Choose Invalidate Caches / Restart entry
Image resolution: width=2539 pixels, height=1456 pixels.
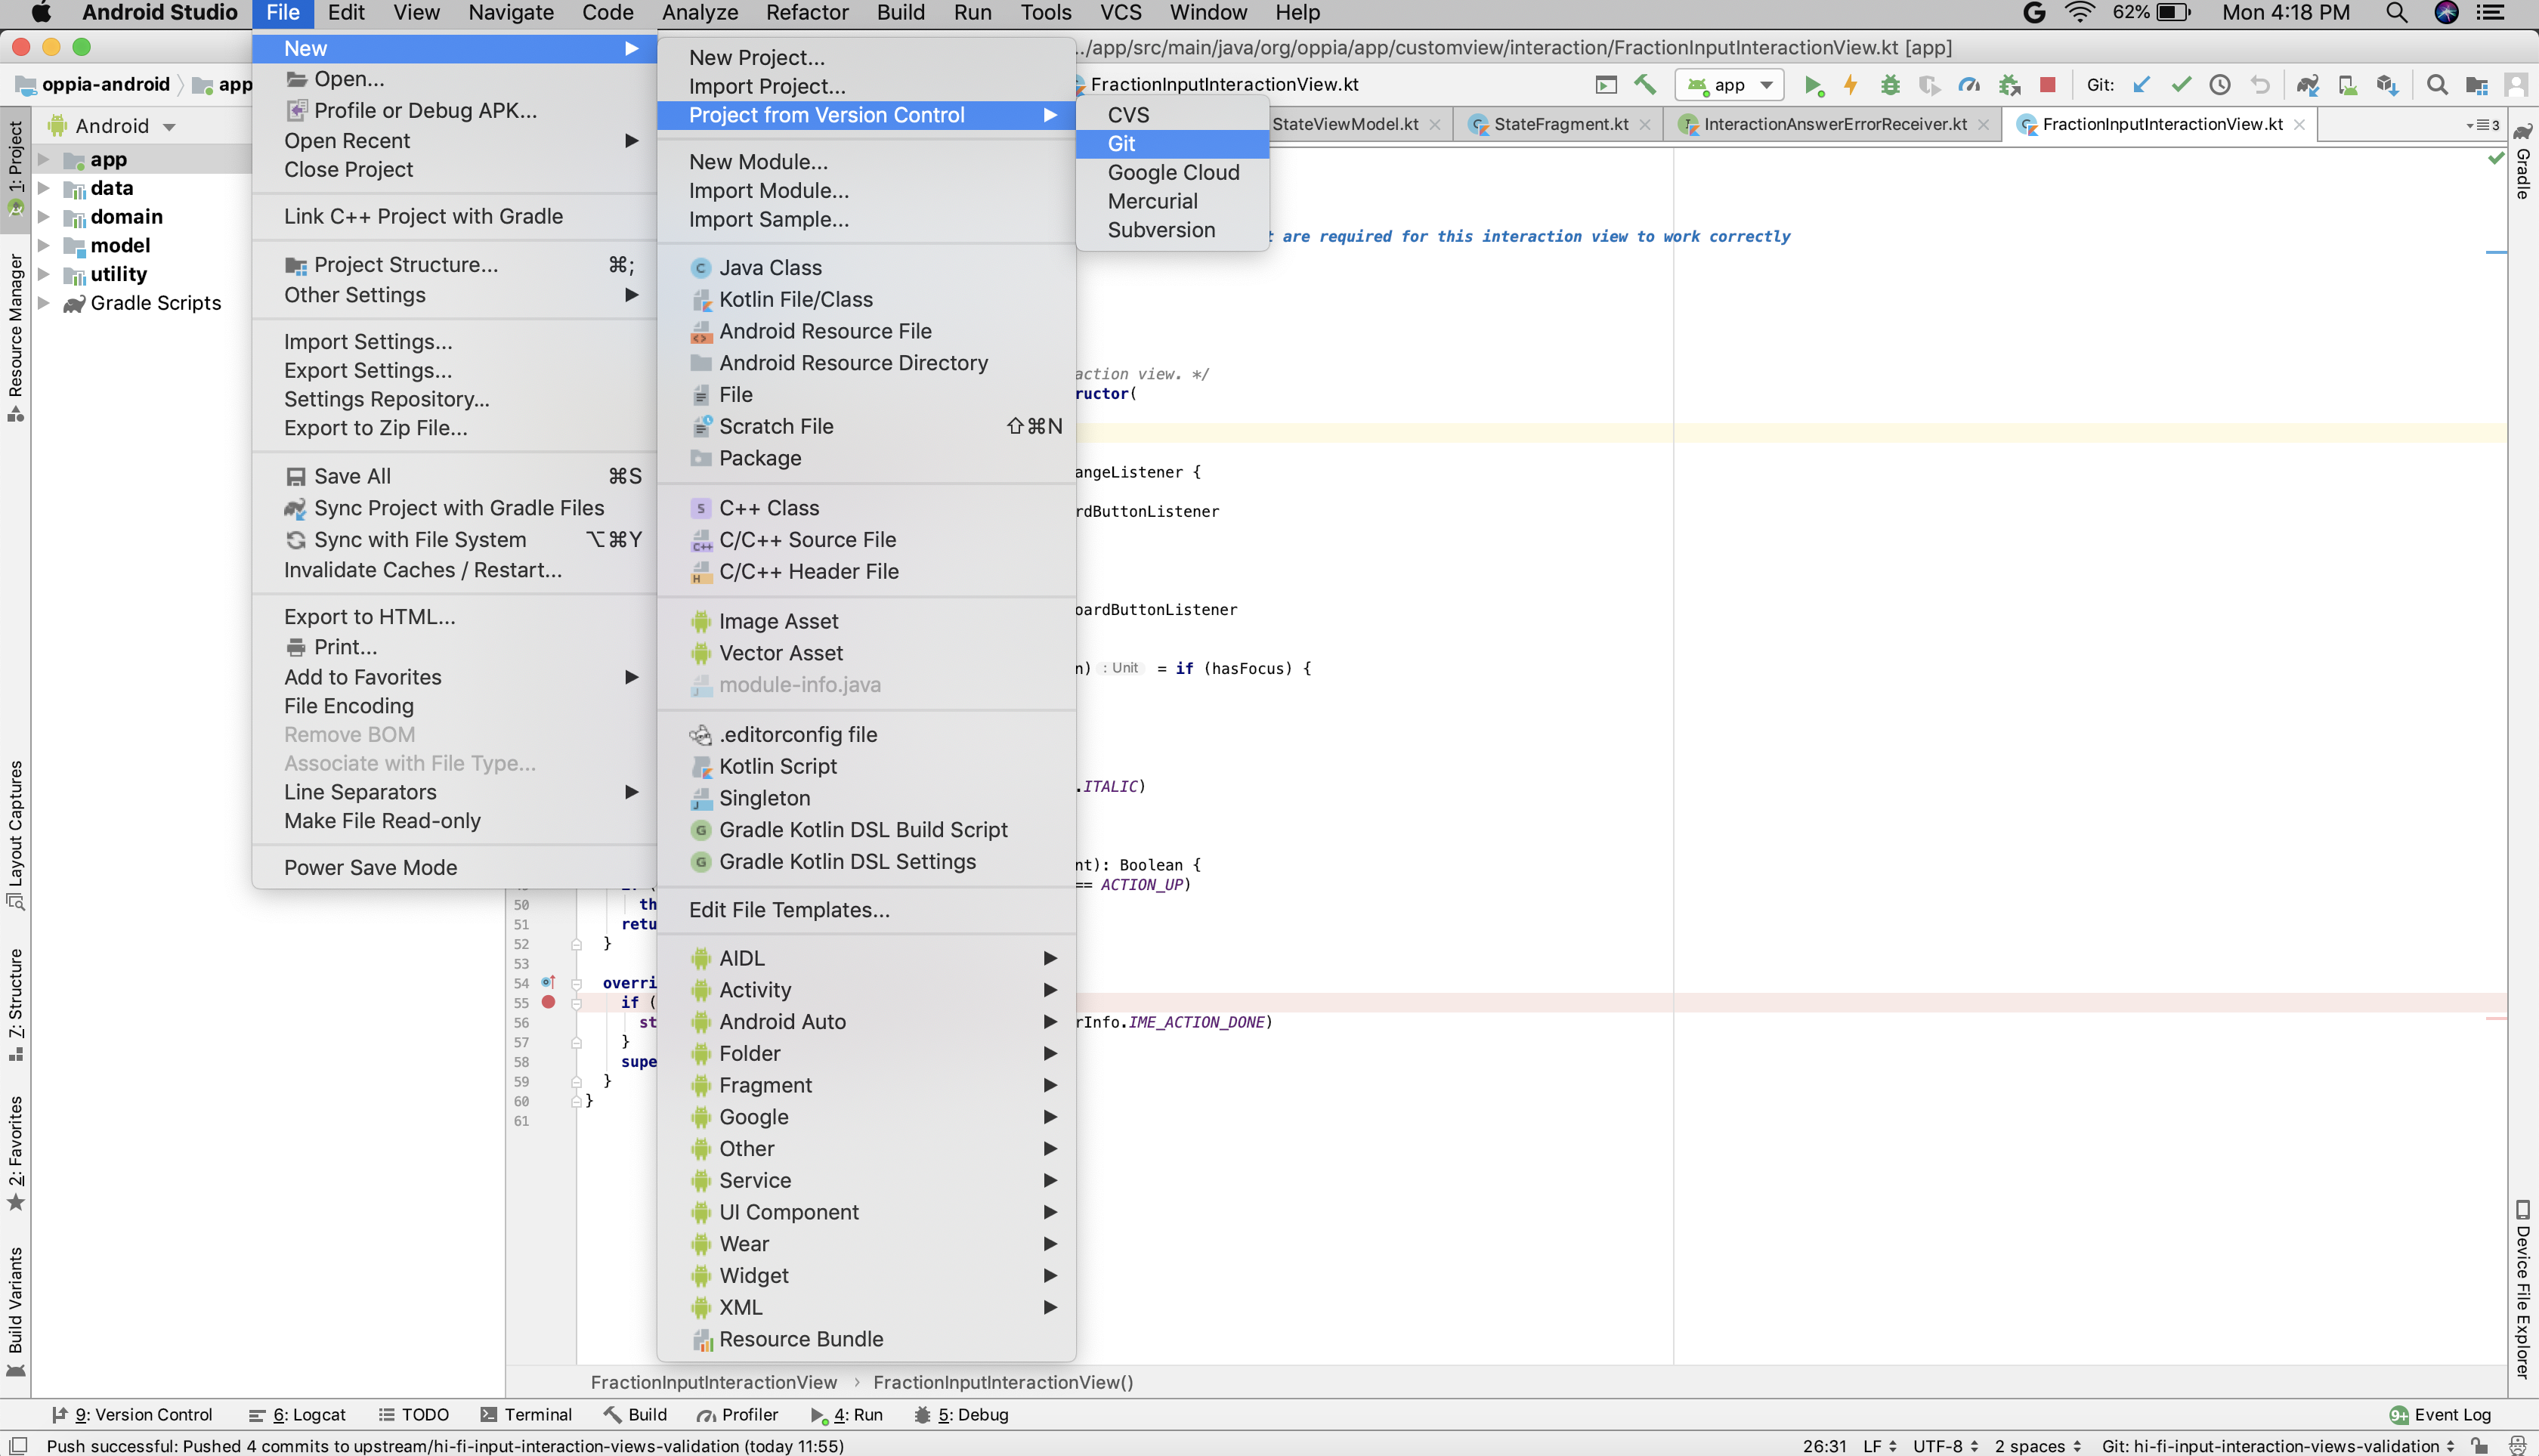[x=454, y=570]
